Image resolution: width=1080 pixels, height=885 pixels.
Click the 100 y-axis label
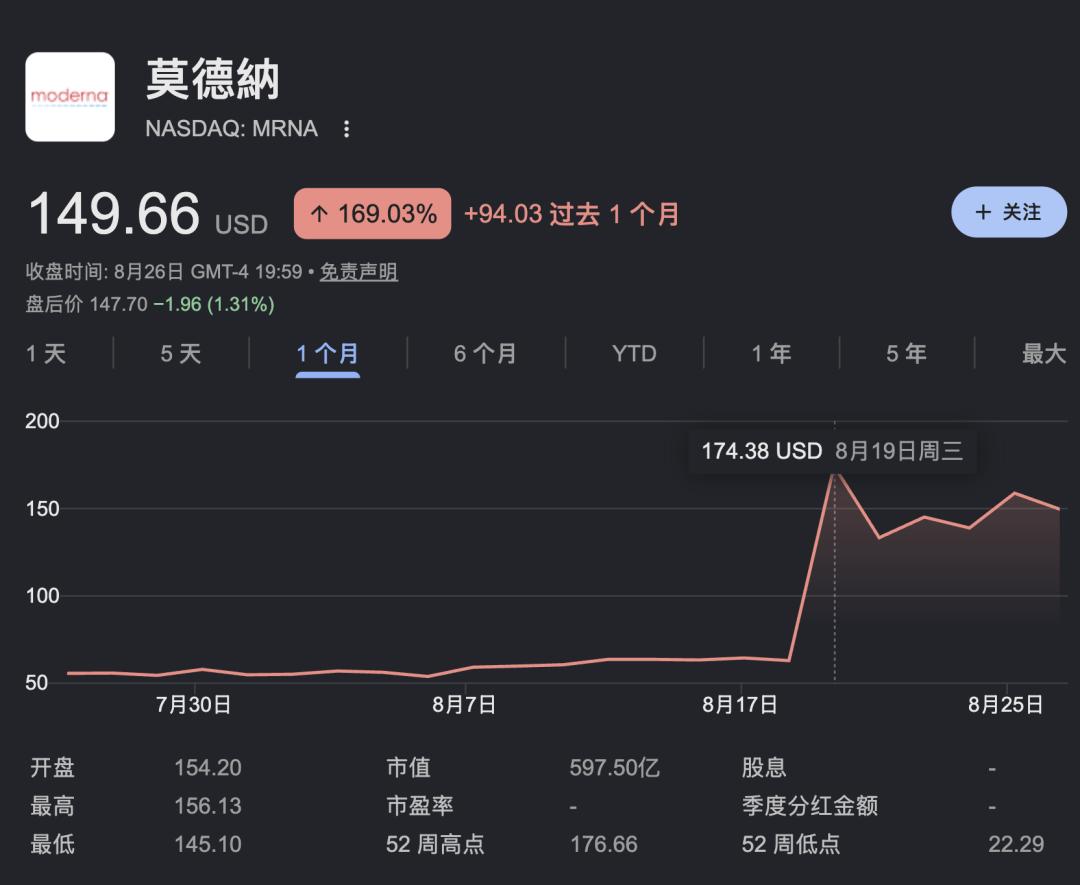click(42, 596)
